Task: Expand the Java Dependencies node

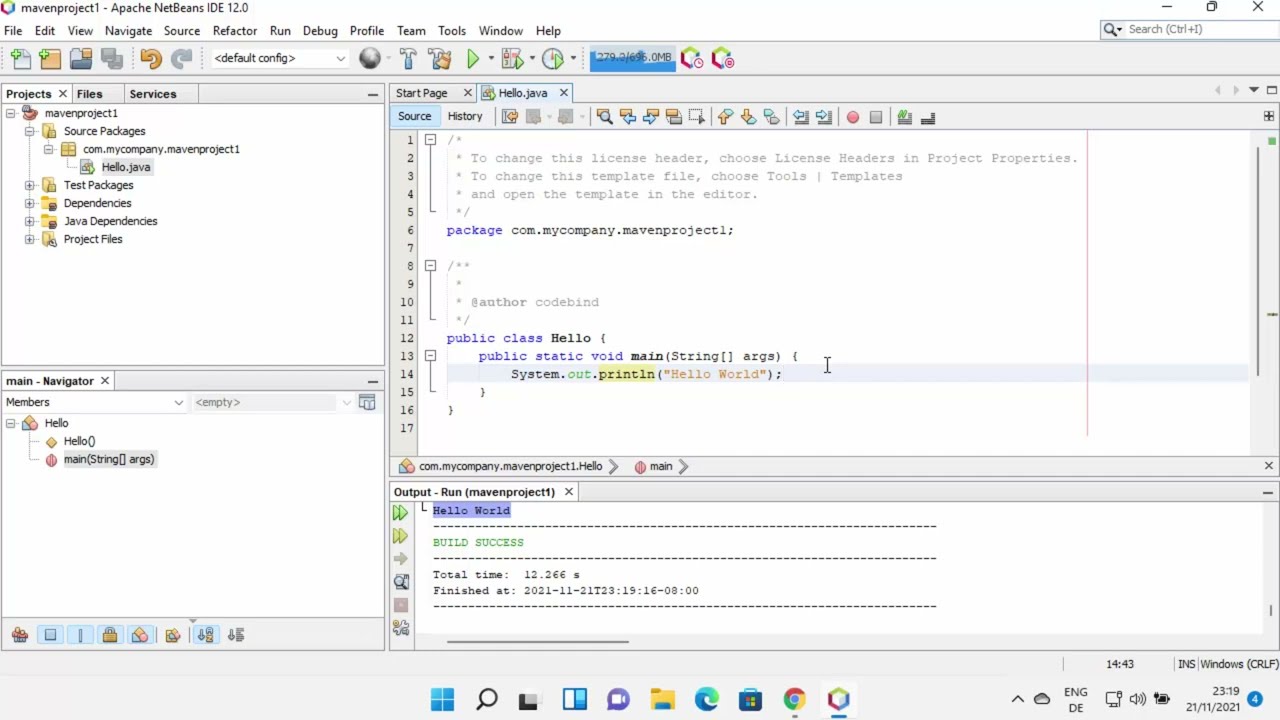Action: pos(30,221)
